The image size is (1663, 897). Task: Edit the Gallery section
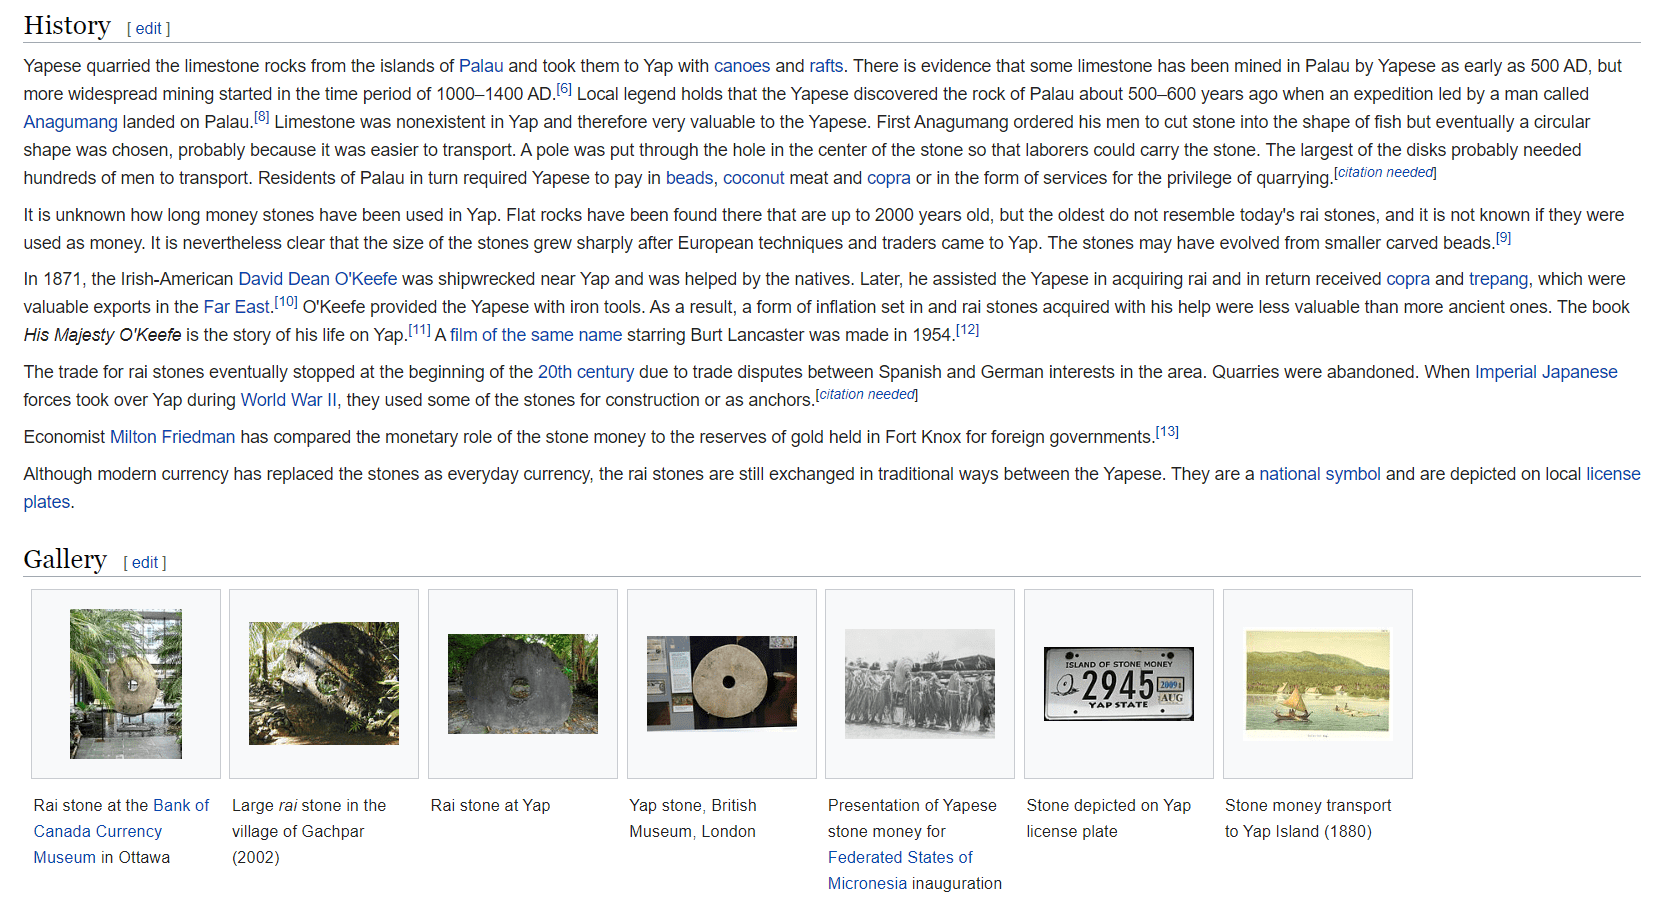145,563
